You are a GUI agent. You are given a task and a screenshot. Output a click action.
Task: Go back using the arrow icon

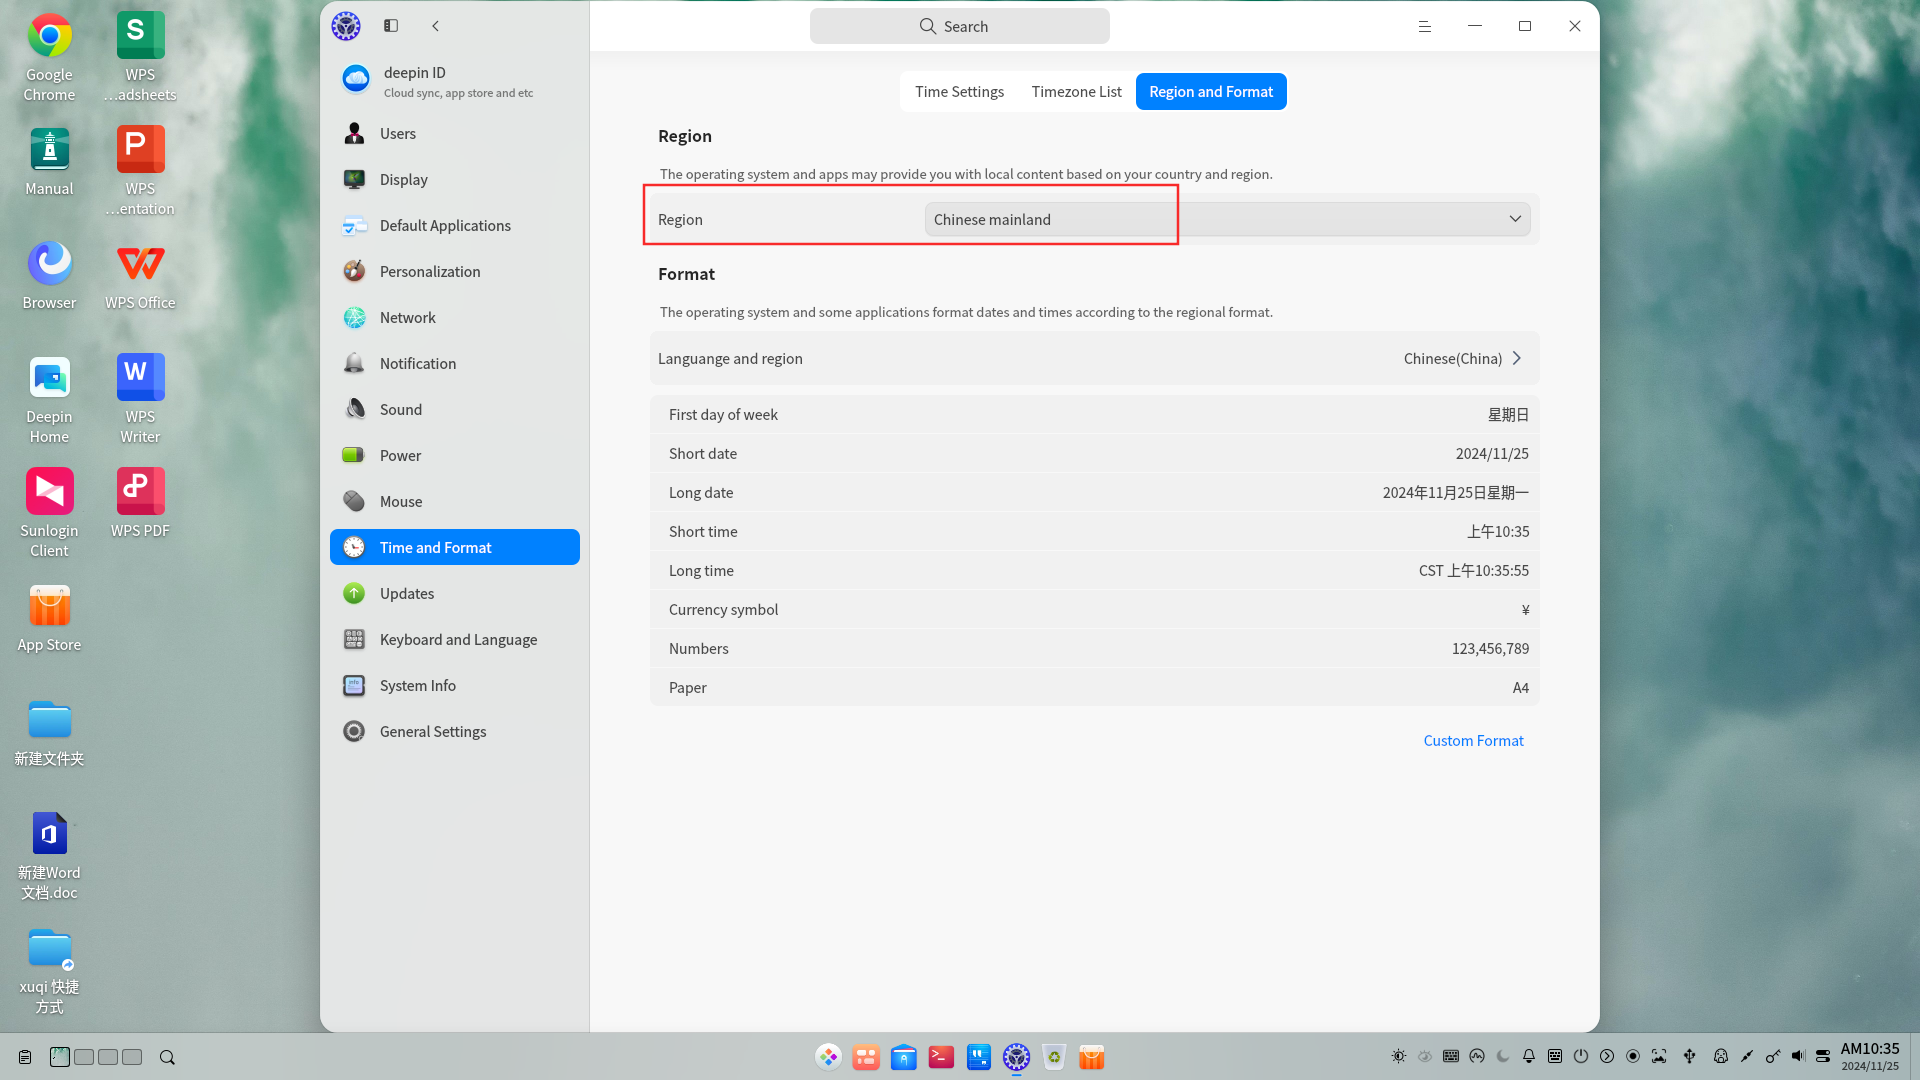click(435, 26)
